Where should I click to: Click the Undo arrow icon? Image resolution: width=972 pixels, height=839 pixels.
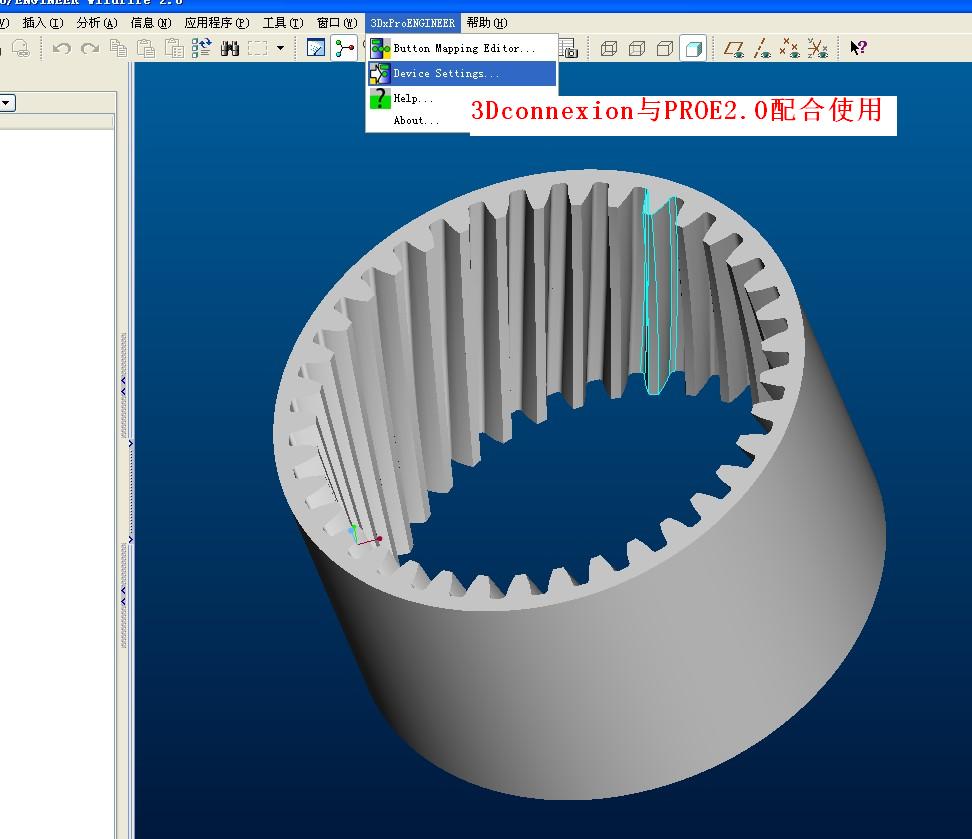[61, 48]
